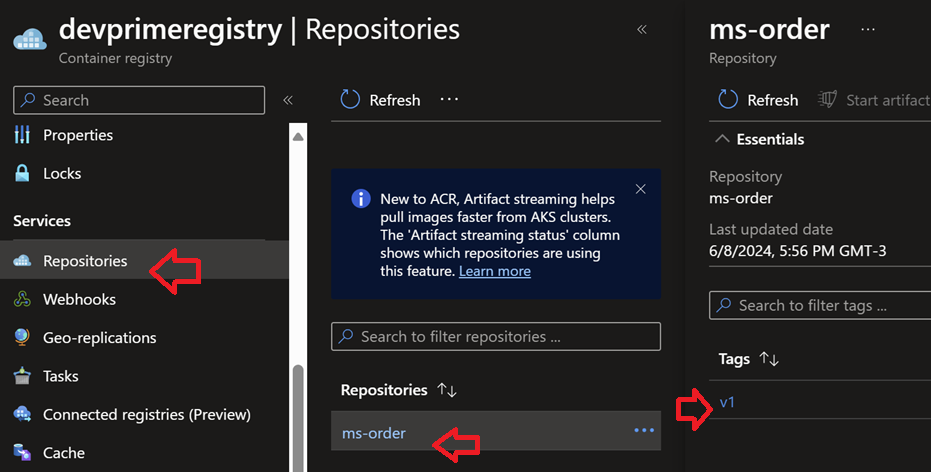This screenshot has height=472, width=931.
Task: Click the sidebar scrollbar up arrow
Action: click(298, 137)
